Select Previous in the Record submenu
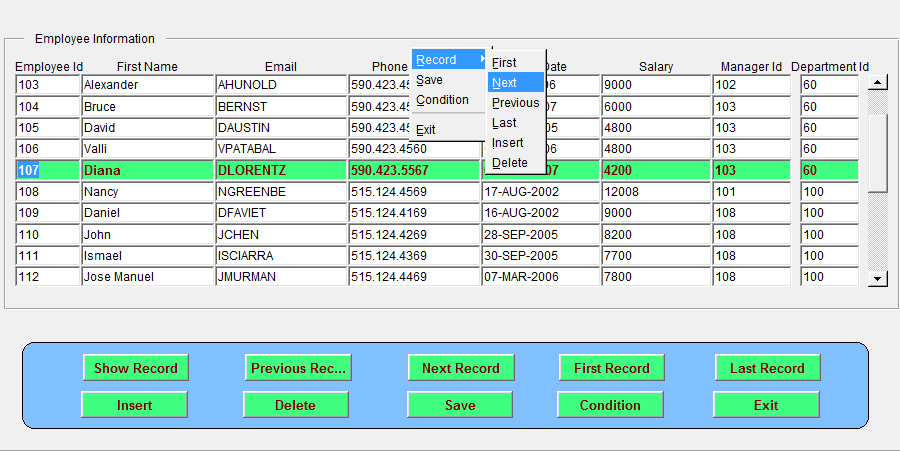Viewport: 900px width, 451px height. coord(515,103)
